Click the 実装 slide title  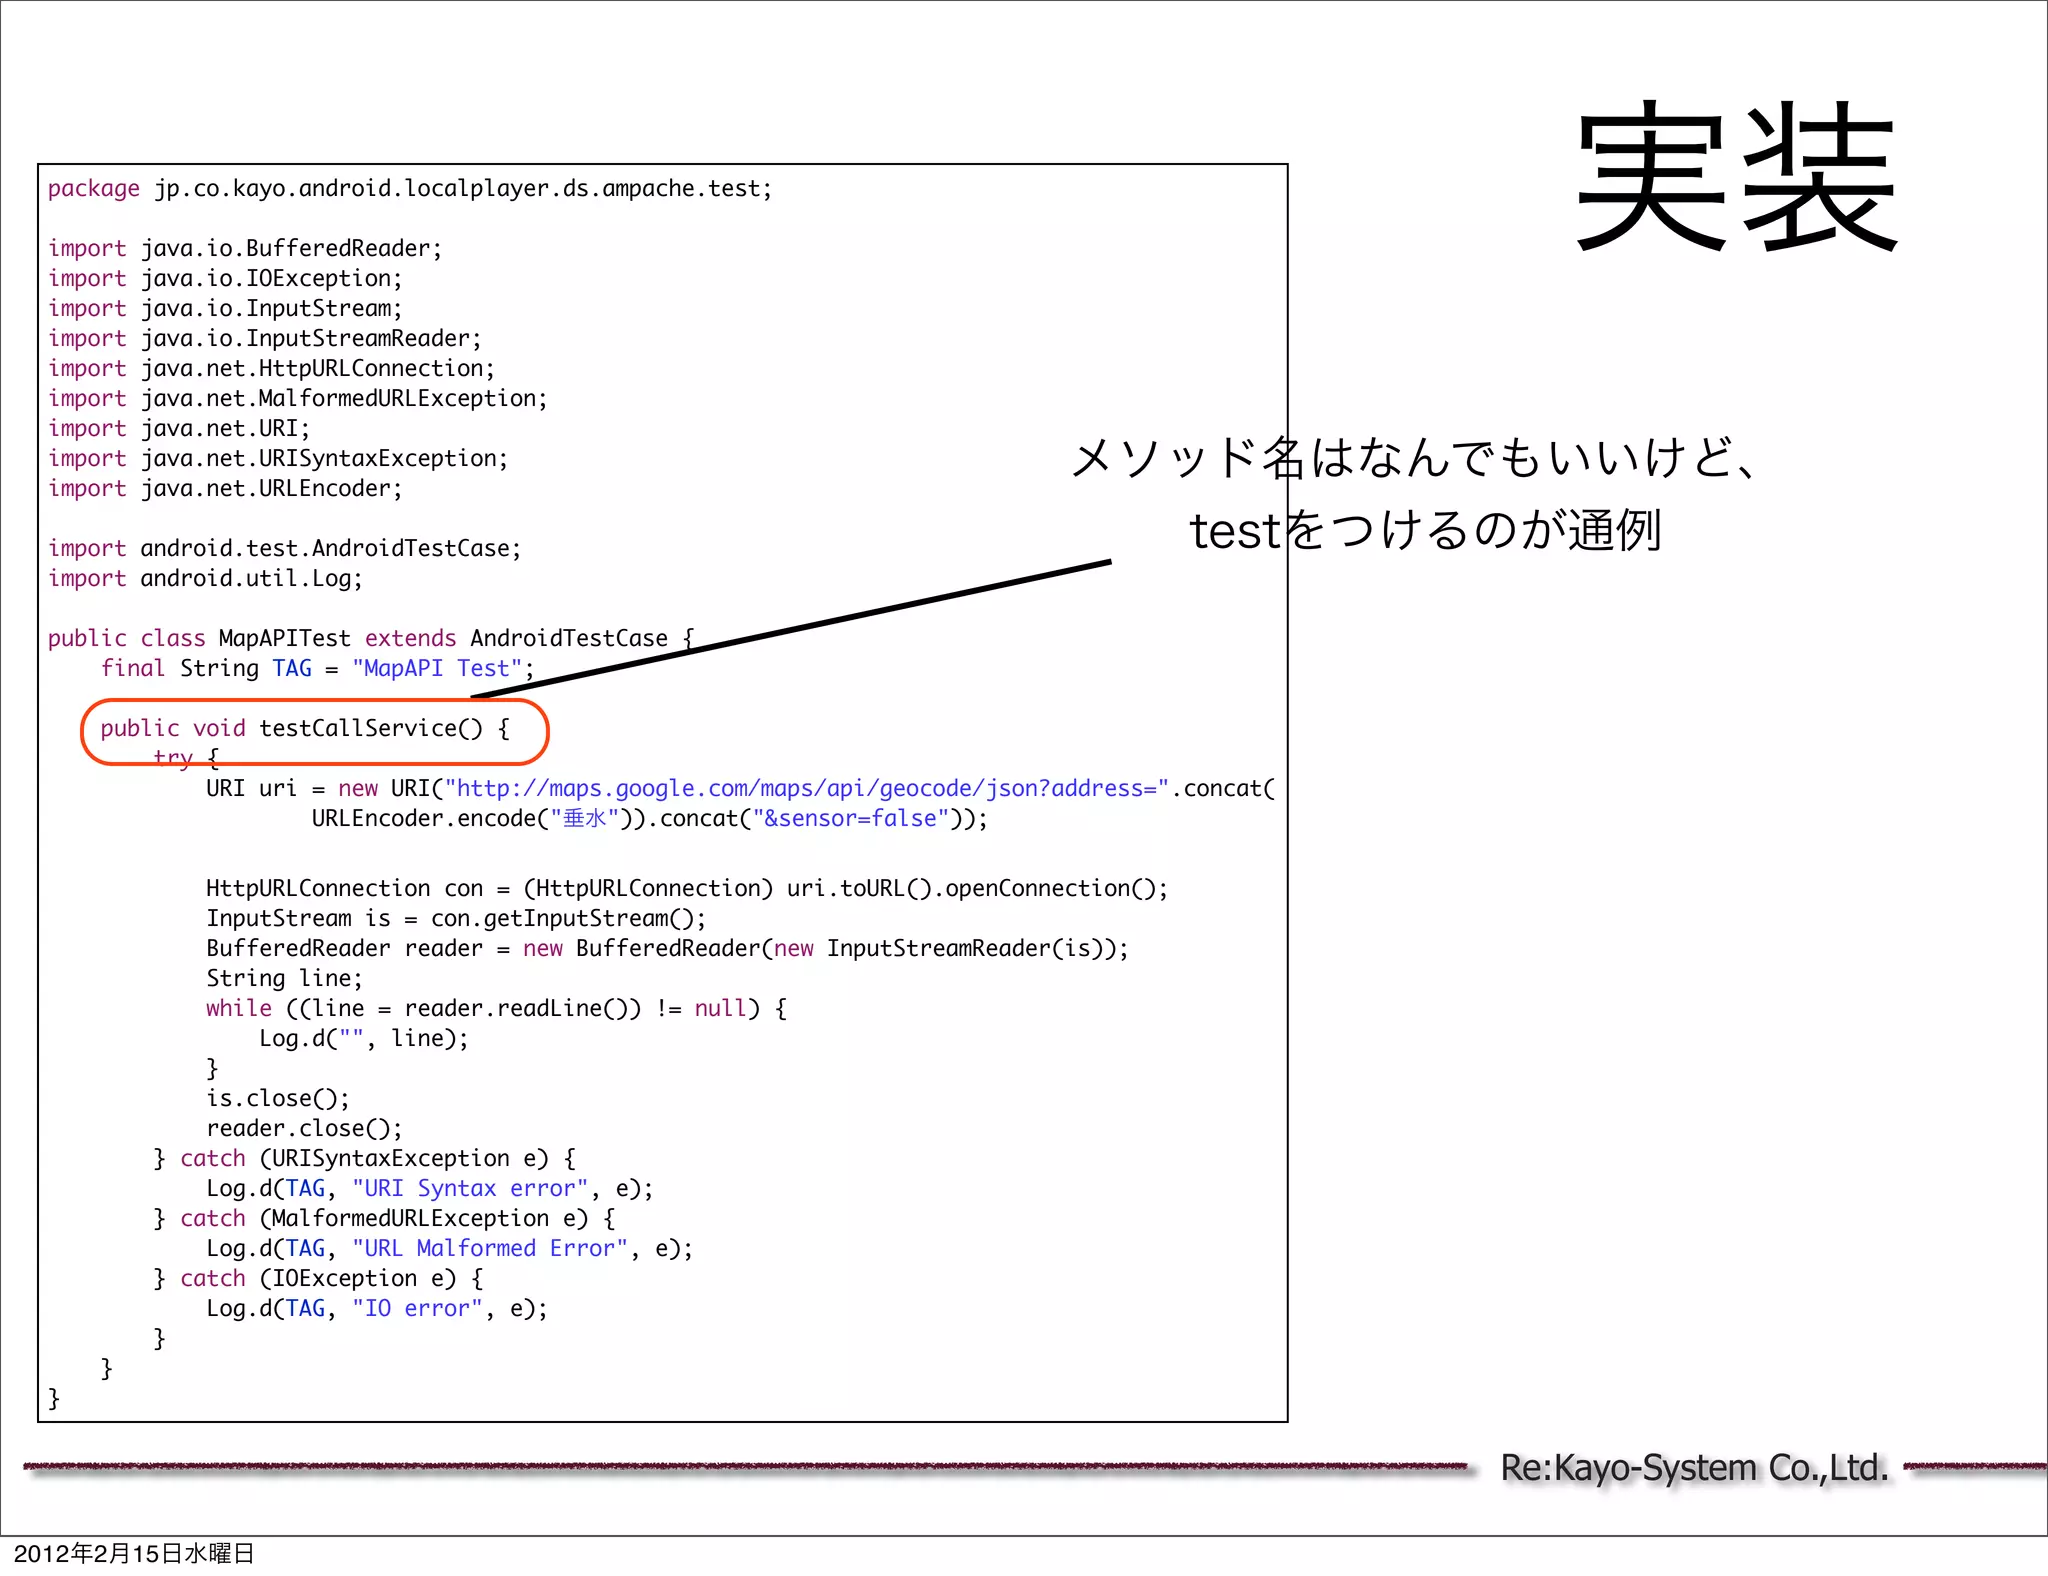tap(1736, 178)
